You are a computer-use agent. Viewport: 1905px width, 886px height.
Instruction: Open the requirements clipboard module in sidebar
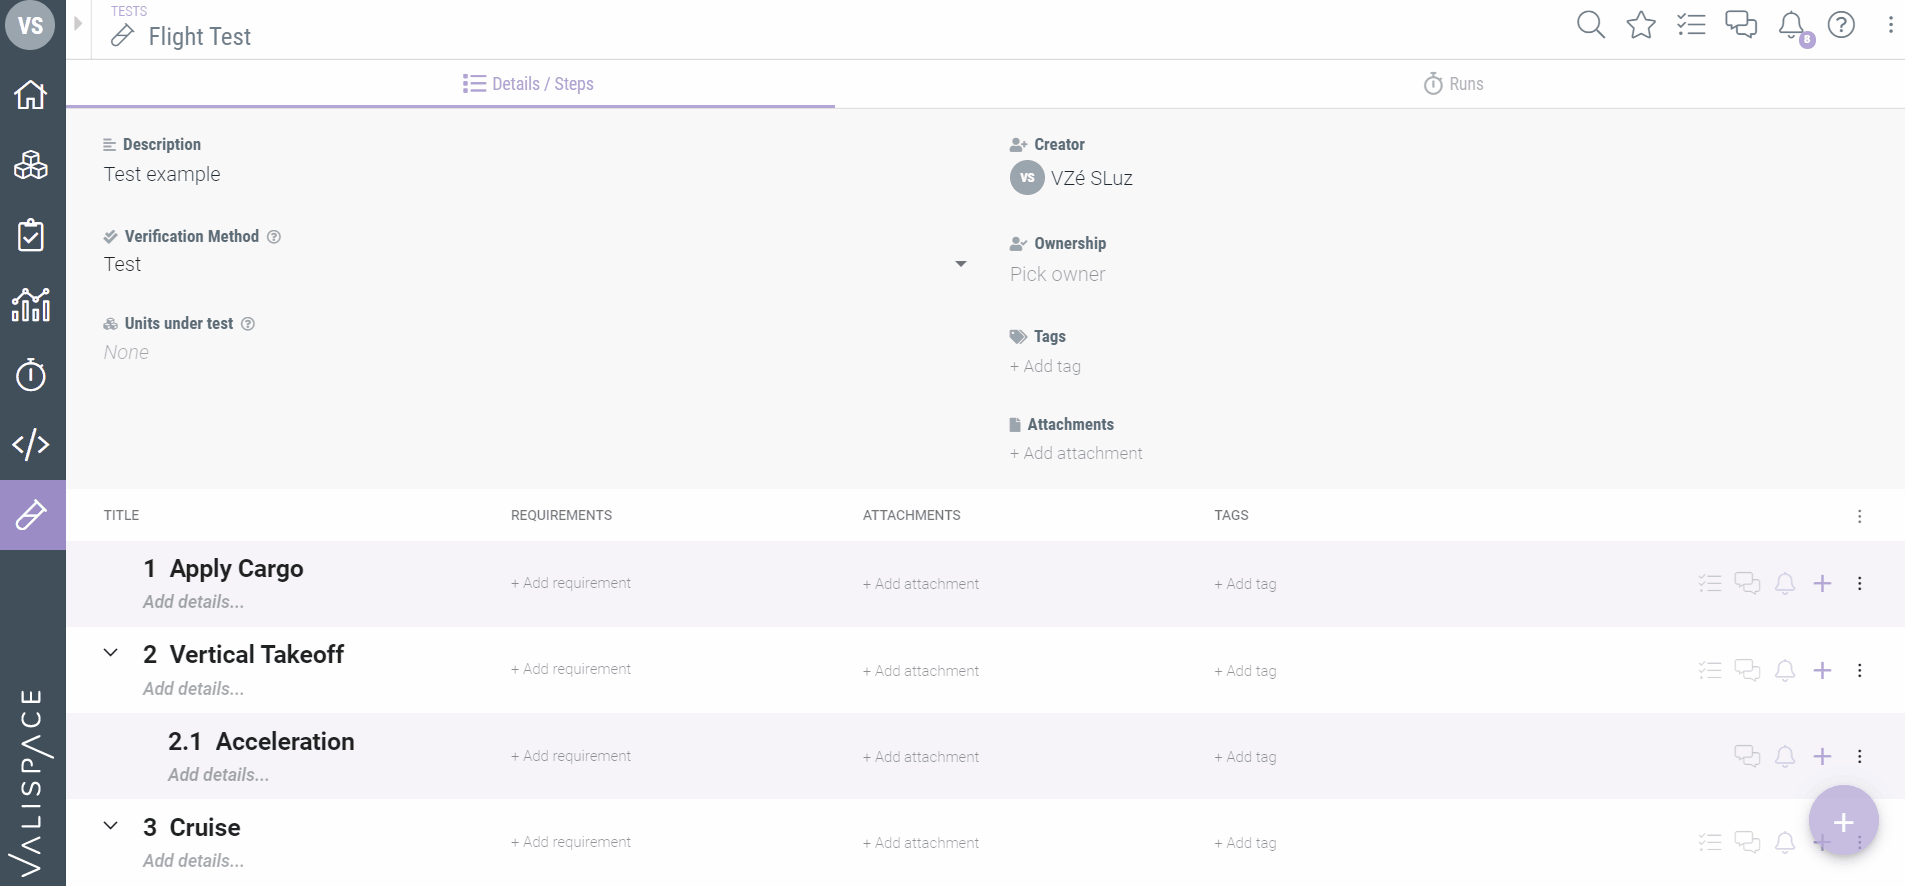pyautogui.click(x=31, y=235)
